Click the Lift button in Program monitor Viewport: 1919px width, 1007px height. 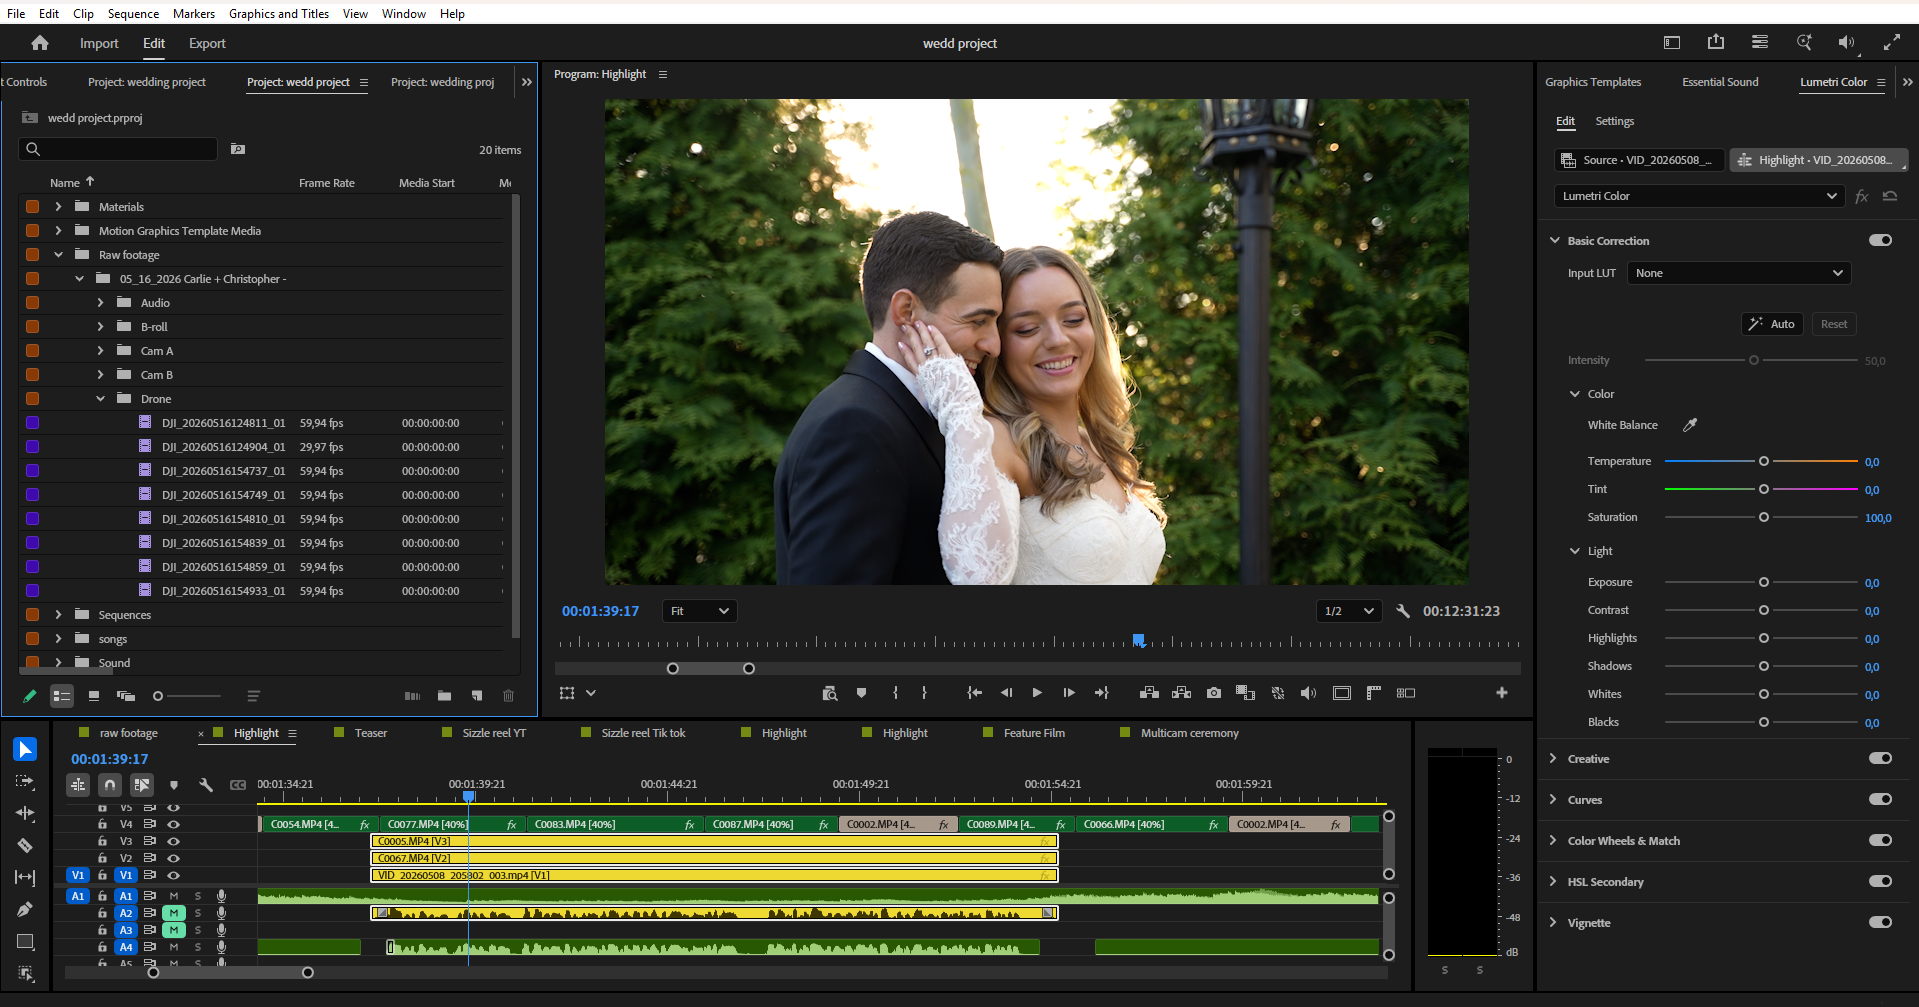pyautogui.click(x=1149, y=693)
